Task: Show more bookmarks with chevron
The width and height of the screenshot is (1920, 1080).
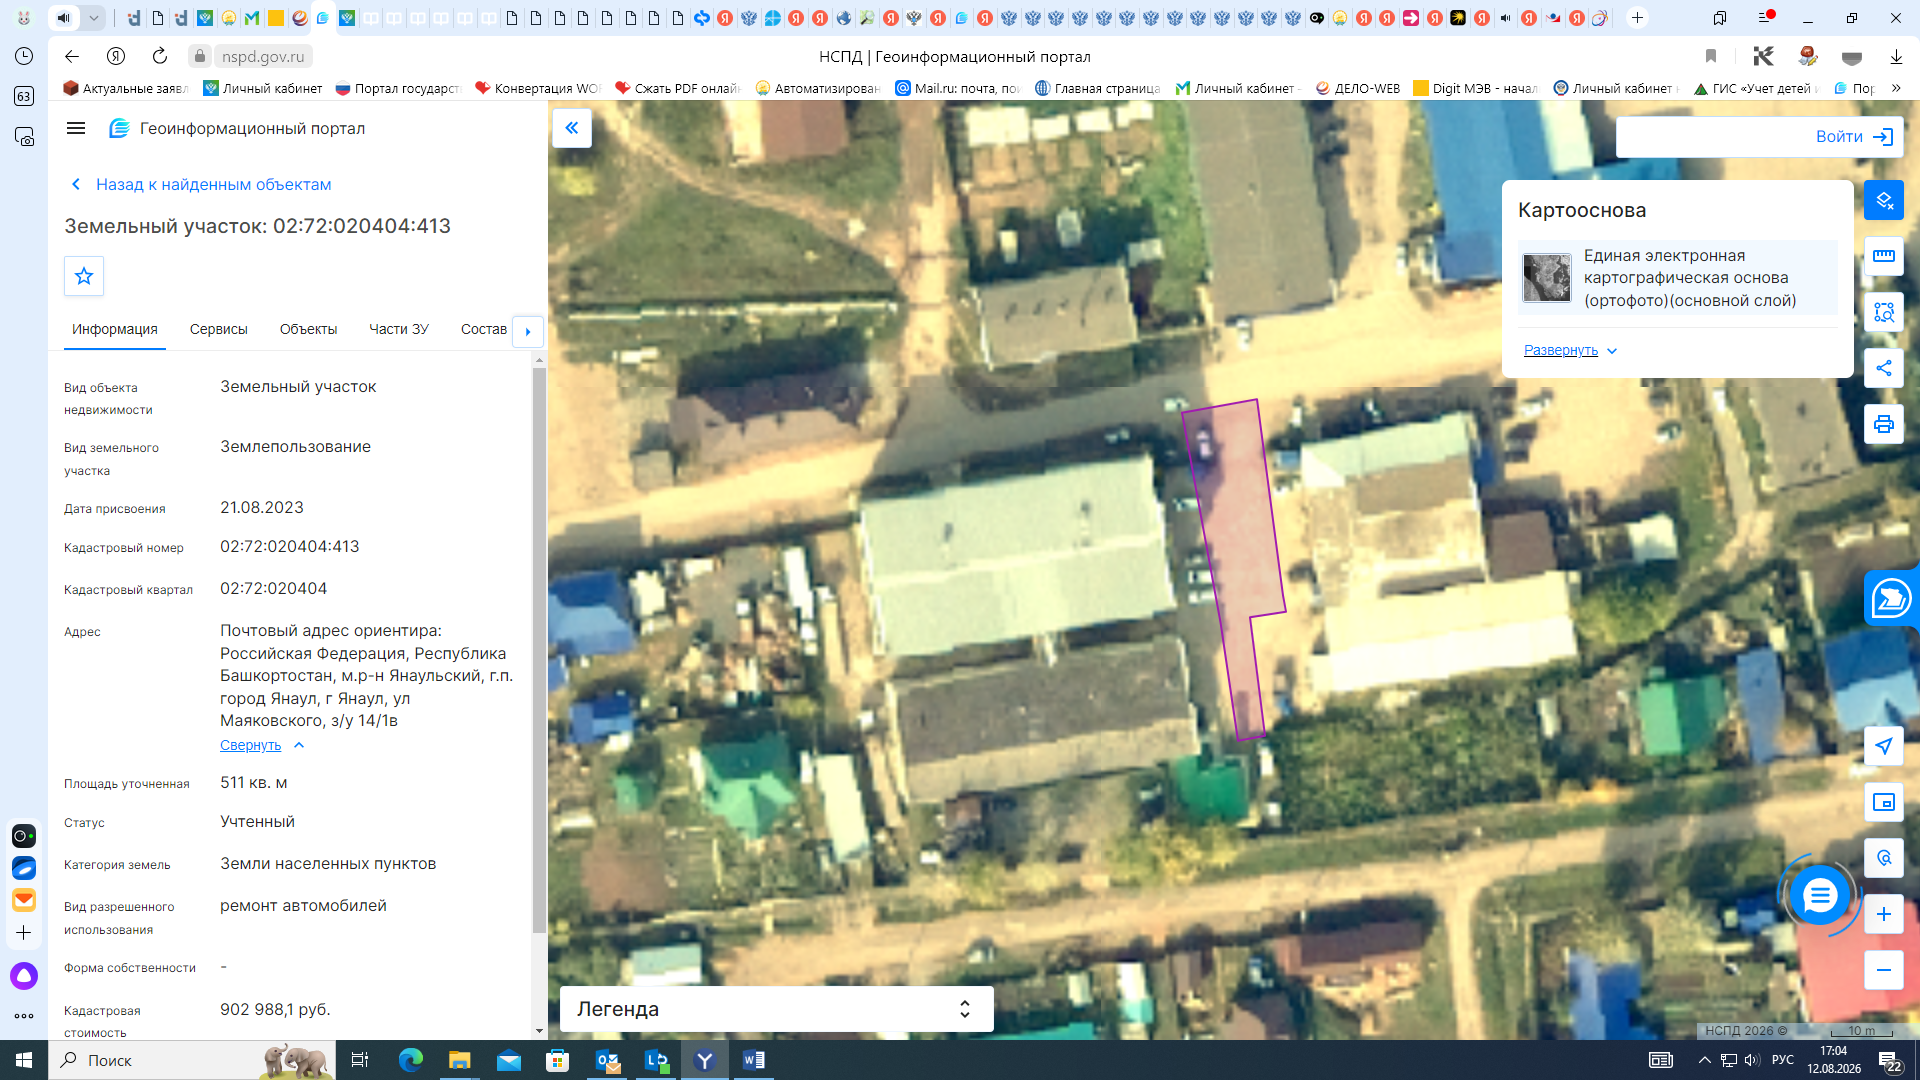Action: coord(1896,88)
